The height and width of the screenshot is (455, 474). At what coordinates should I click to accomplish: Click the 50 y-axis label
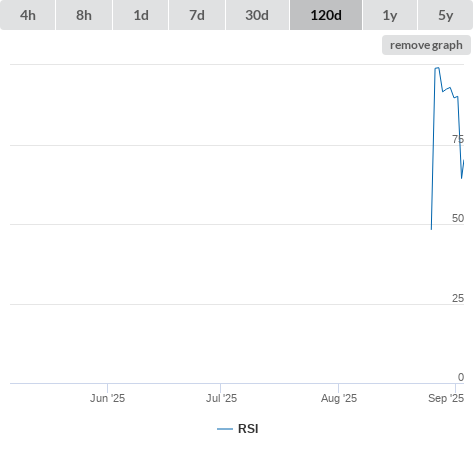[458, 218]
